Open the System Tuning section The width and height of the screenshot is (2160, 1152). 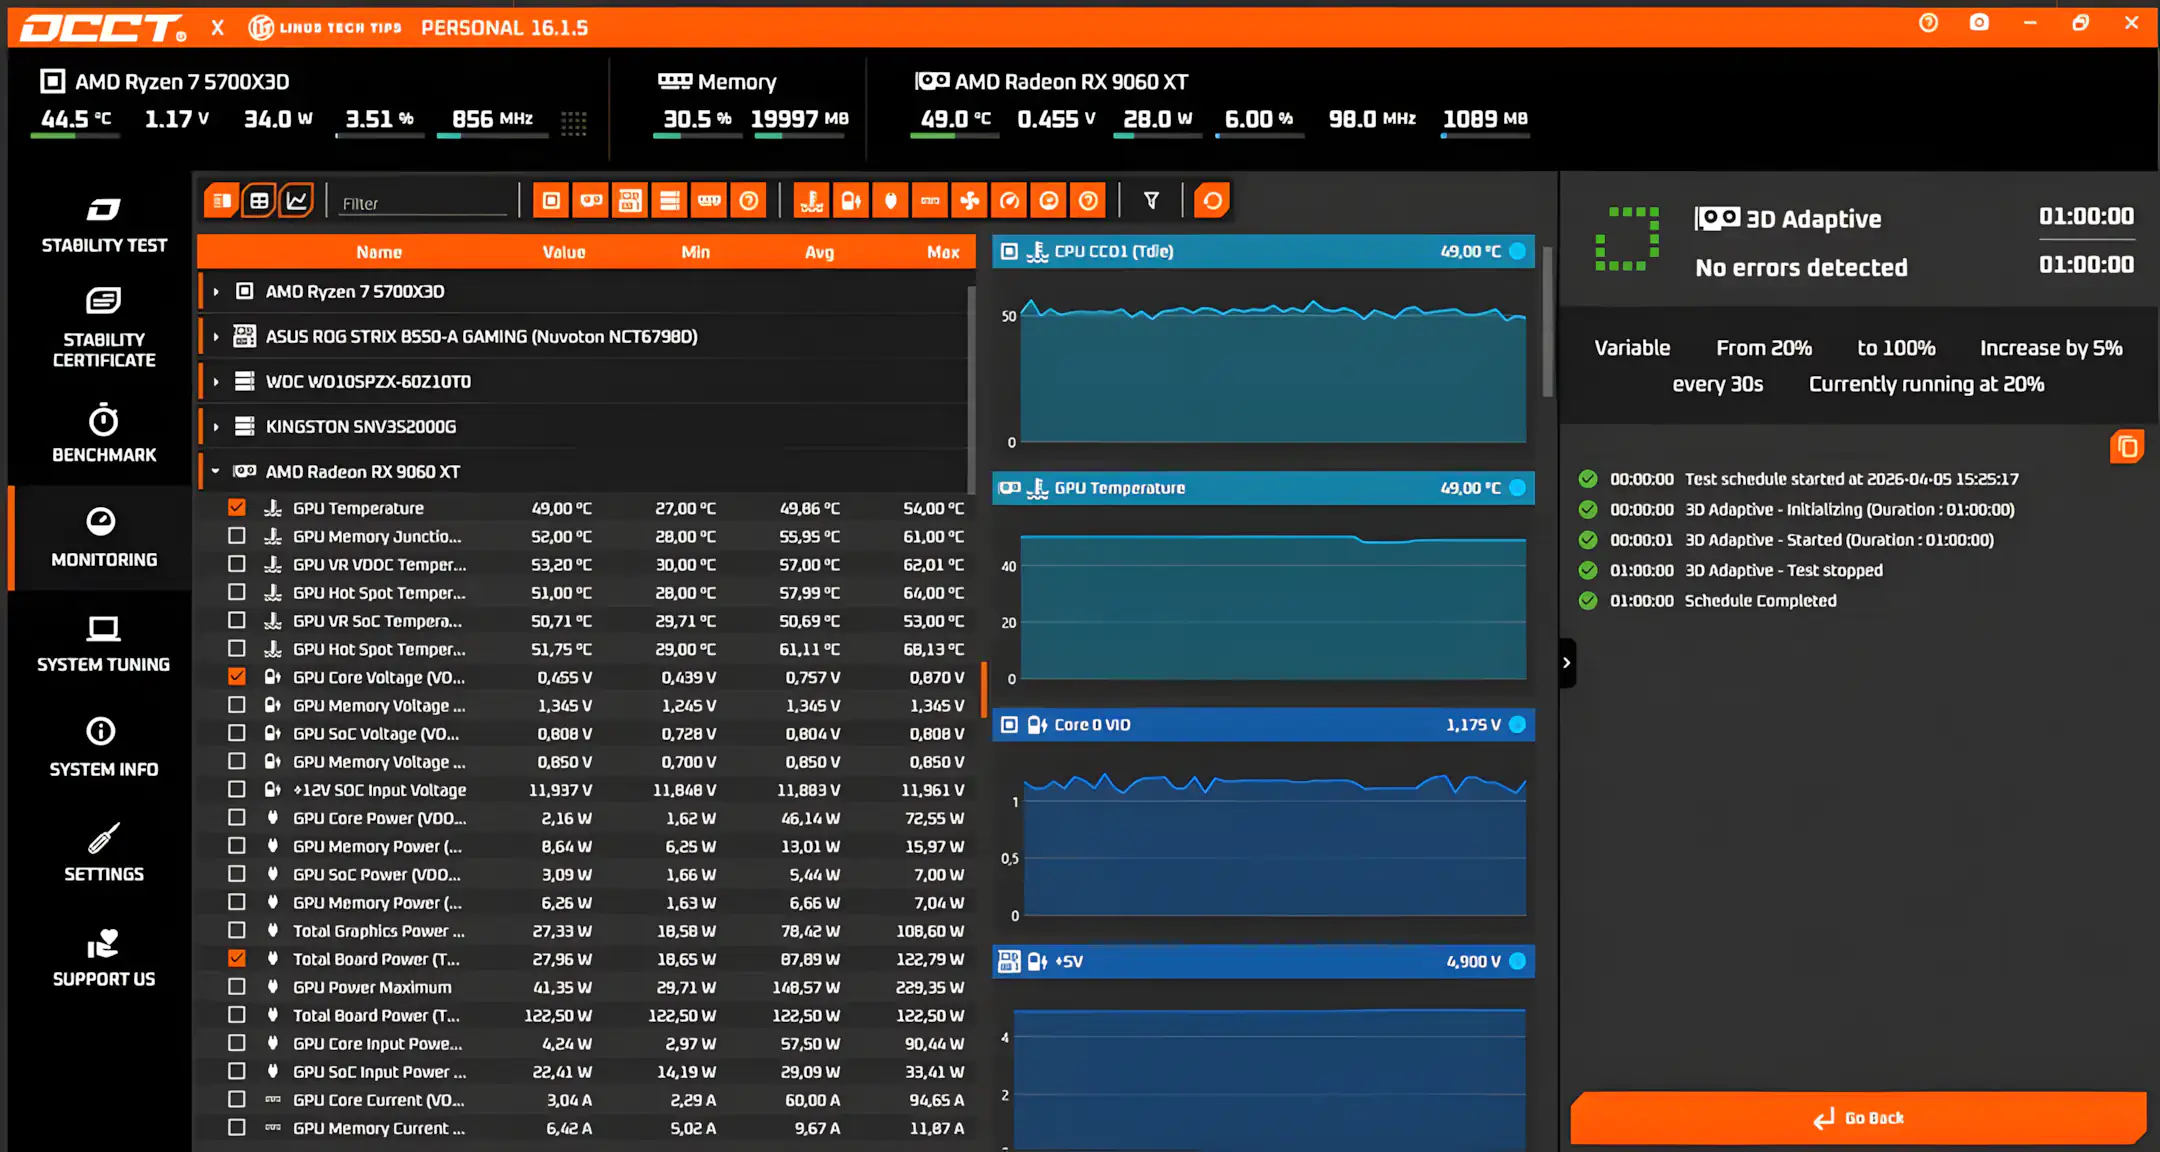coord(104,643)
